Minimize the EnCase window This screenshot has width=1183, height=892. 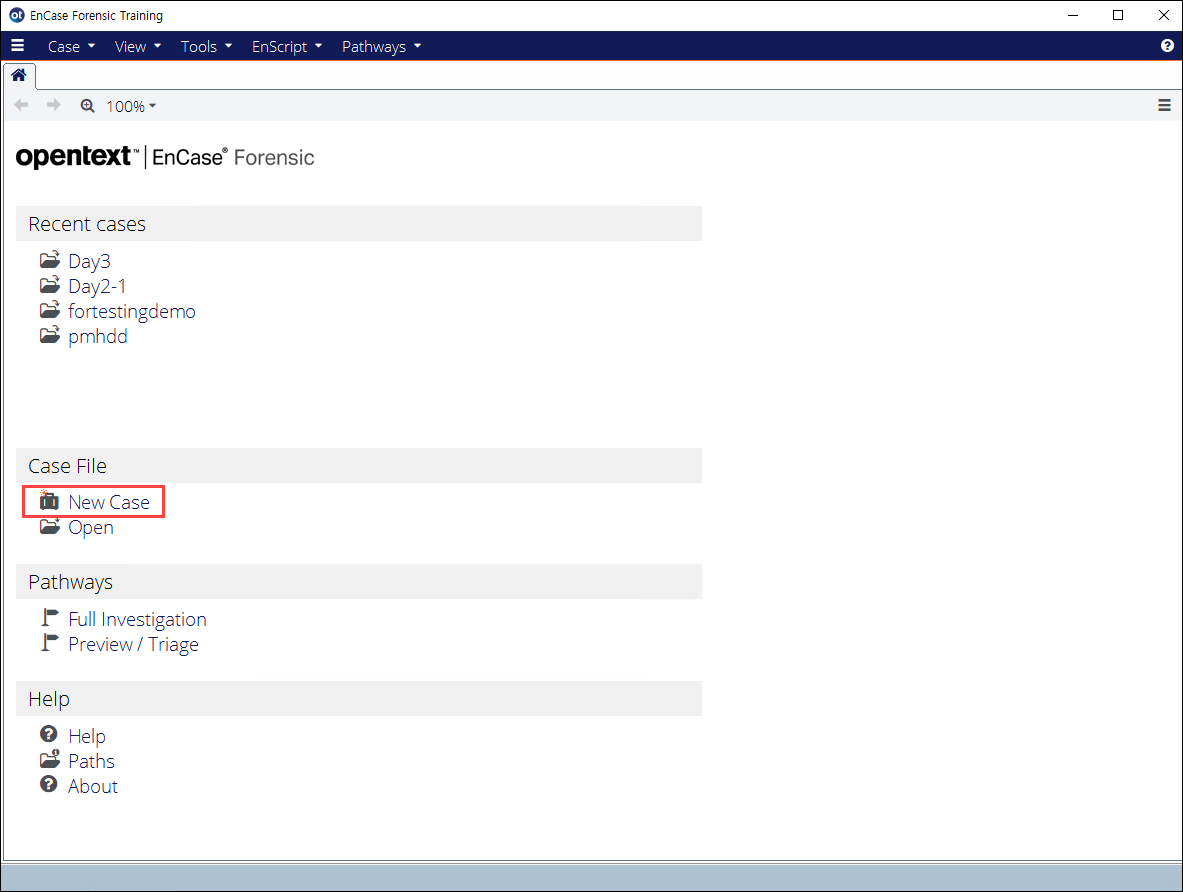[x=1073, y=15]
